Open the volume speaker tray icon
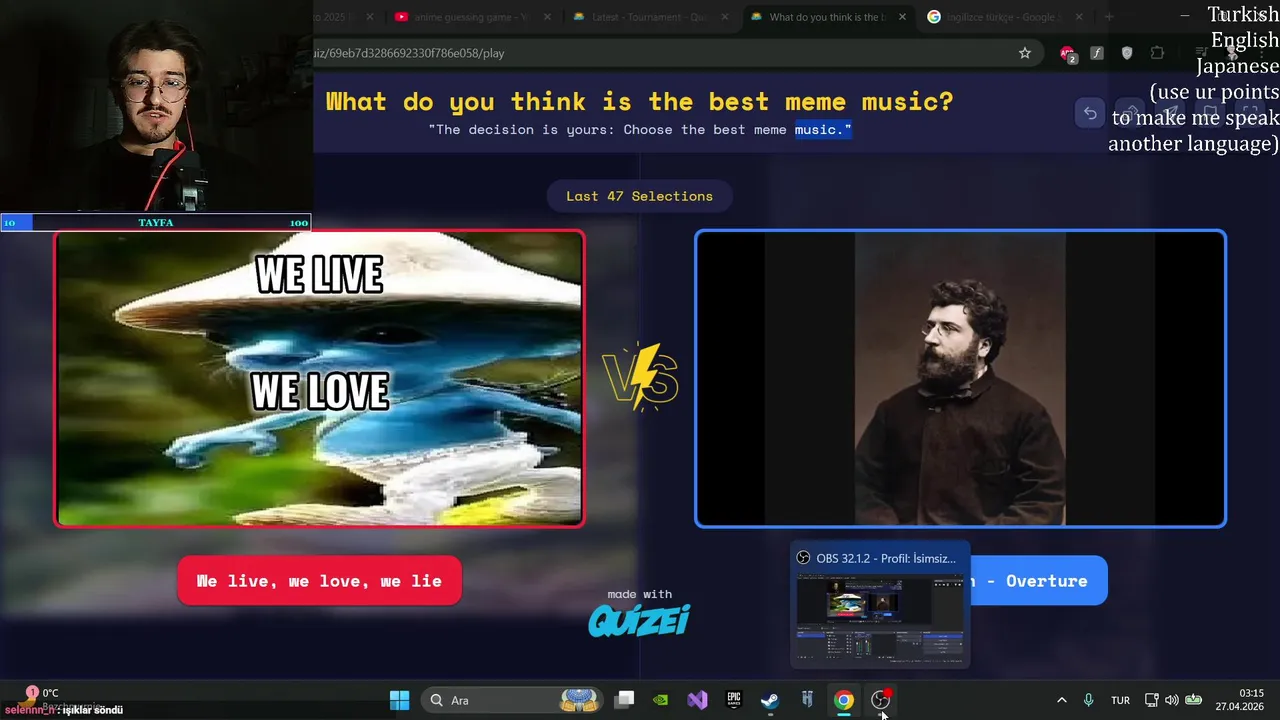Image resolution: width=1280 pixels, height=720 pixels. point(1171,700)
